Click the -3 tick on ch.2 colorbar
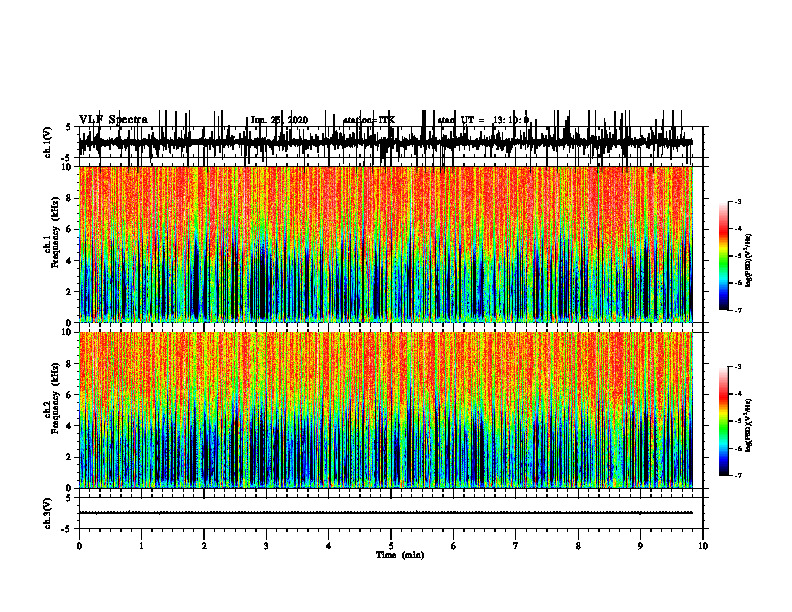Image resolution: width=792 pixels, height=612 pixels. pyautogui.click(x=738, y=367)
